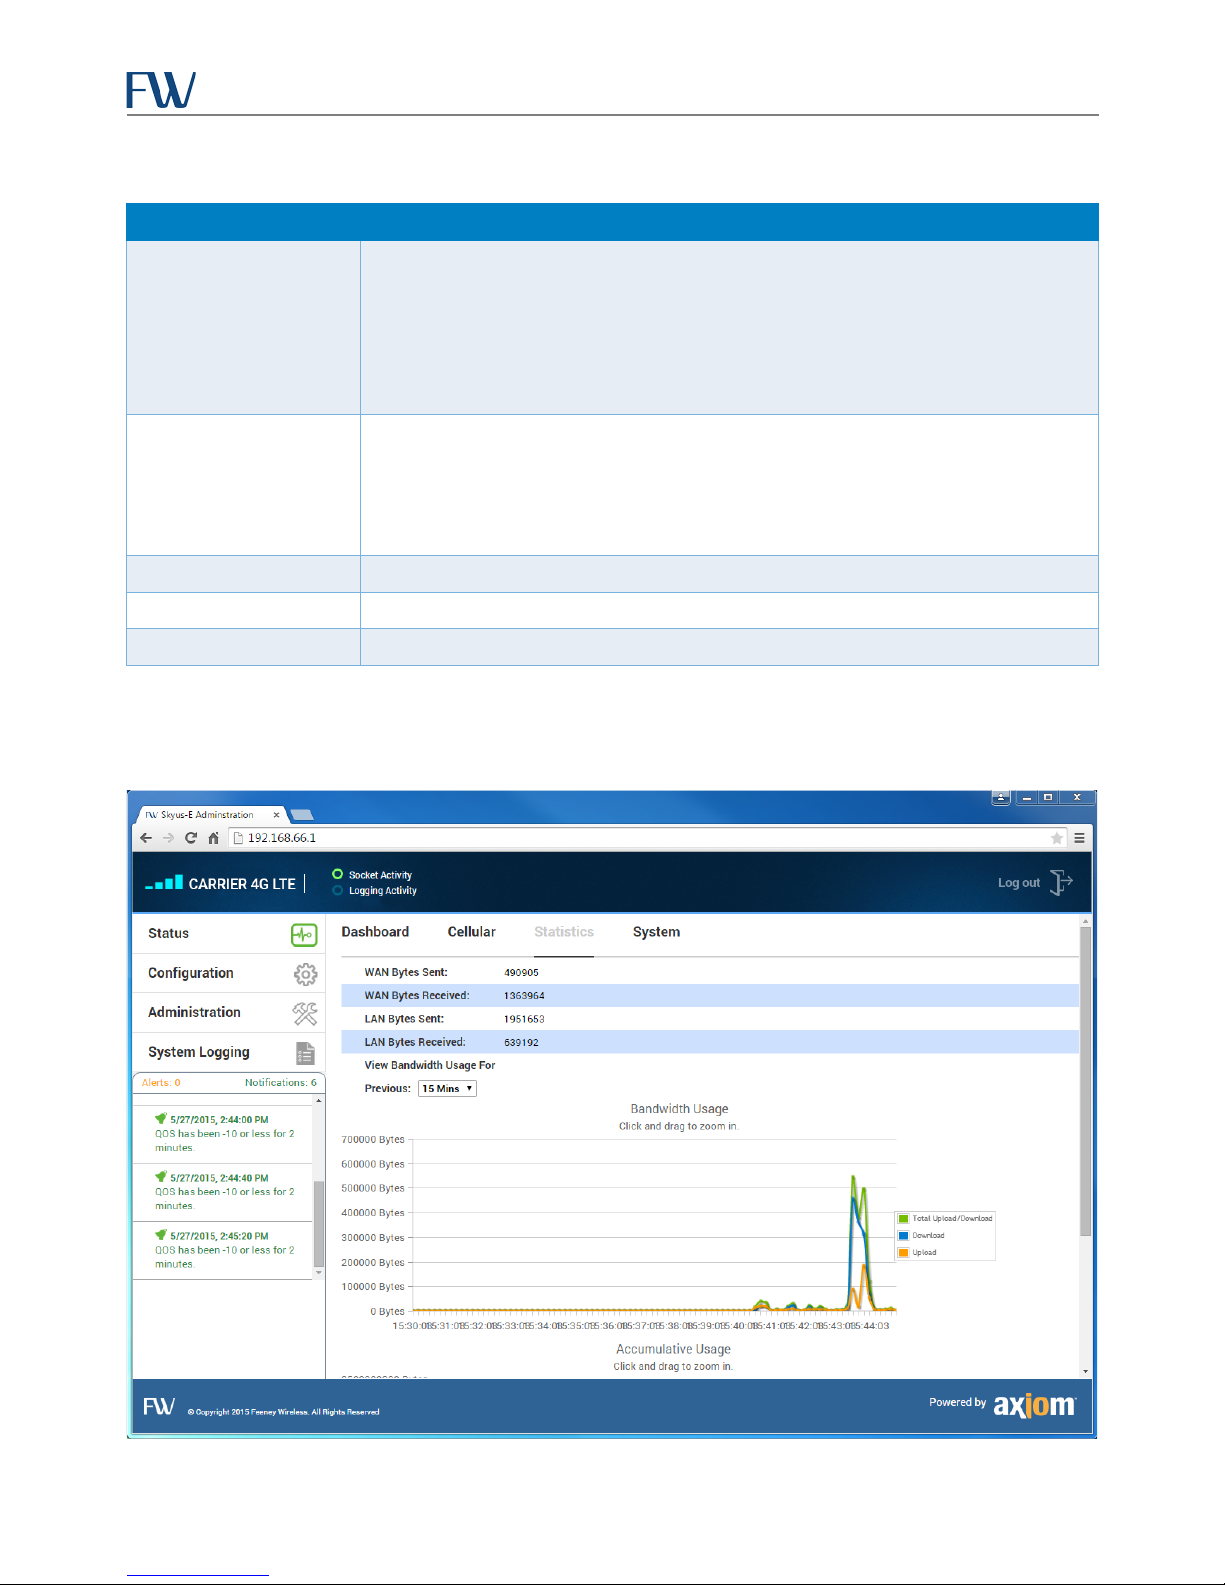Click the Alerts: 0 counter

click(161, 1083)
